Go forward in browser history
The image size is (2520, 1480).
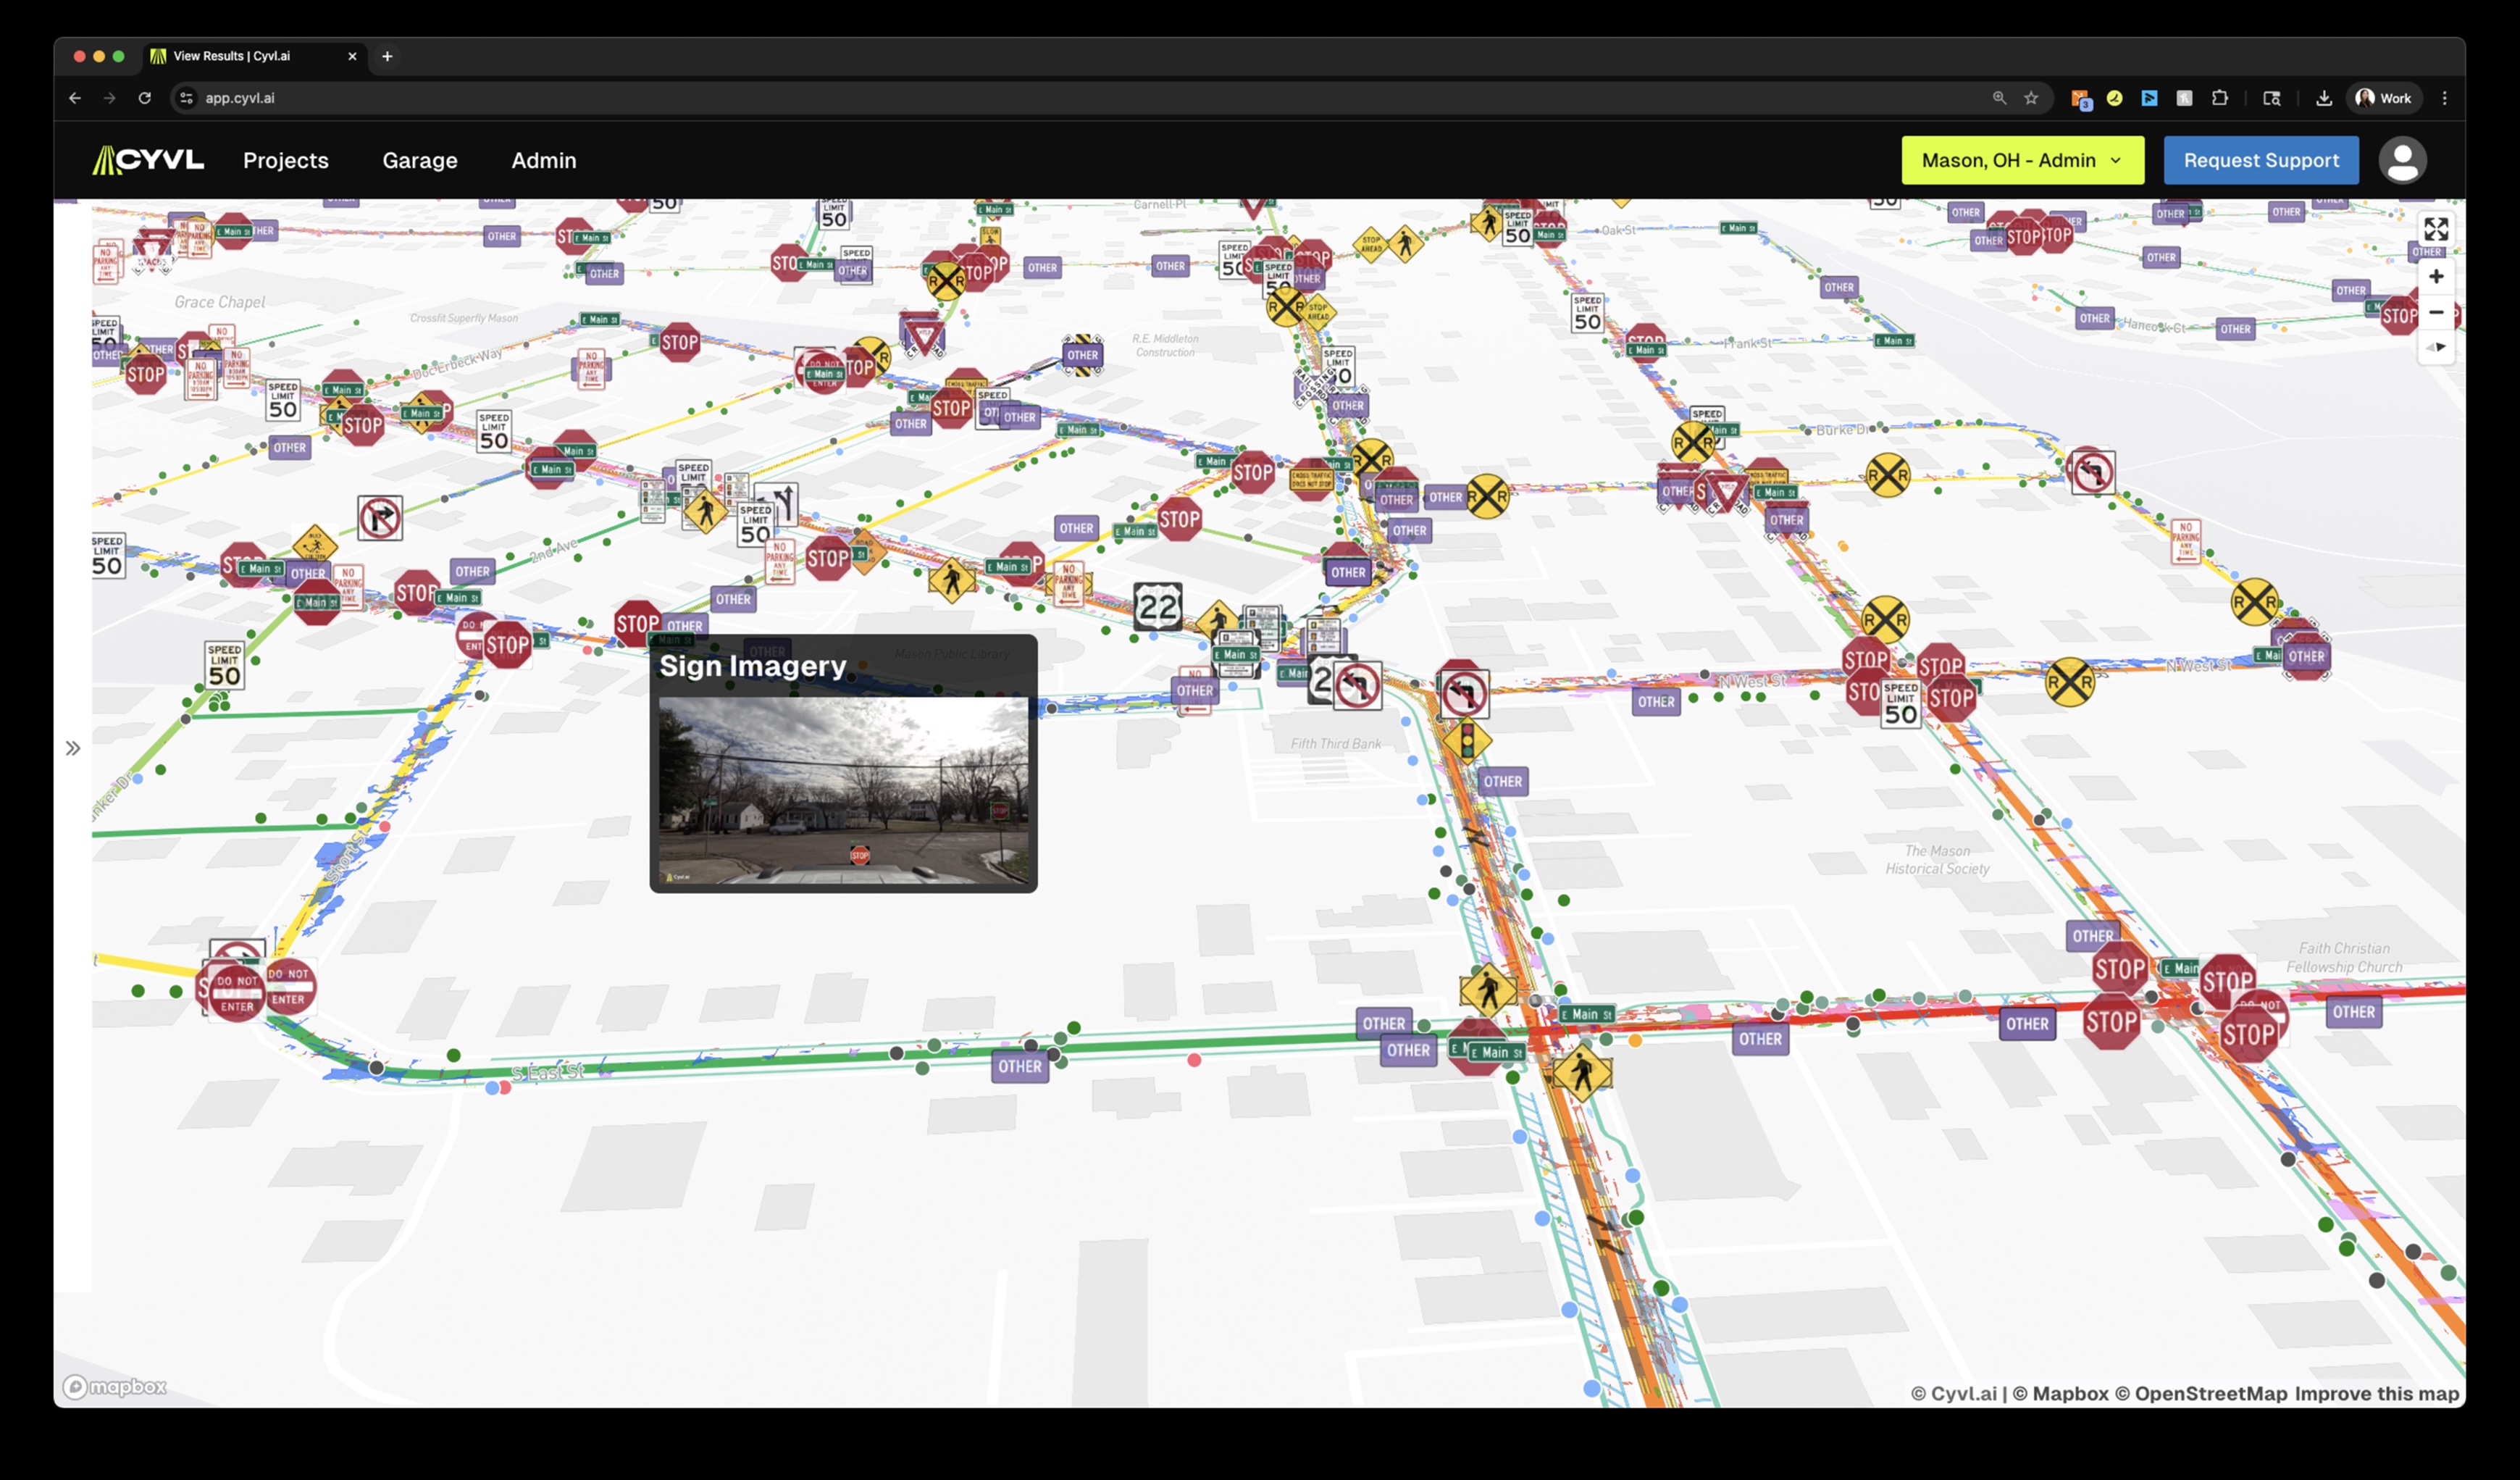coord(110,98)
